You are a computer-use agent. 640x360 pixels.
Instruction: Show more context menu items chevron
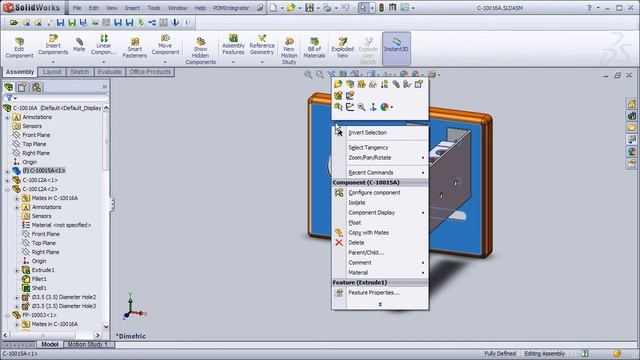[380, 304]
